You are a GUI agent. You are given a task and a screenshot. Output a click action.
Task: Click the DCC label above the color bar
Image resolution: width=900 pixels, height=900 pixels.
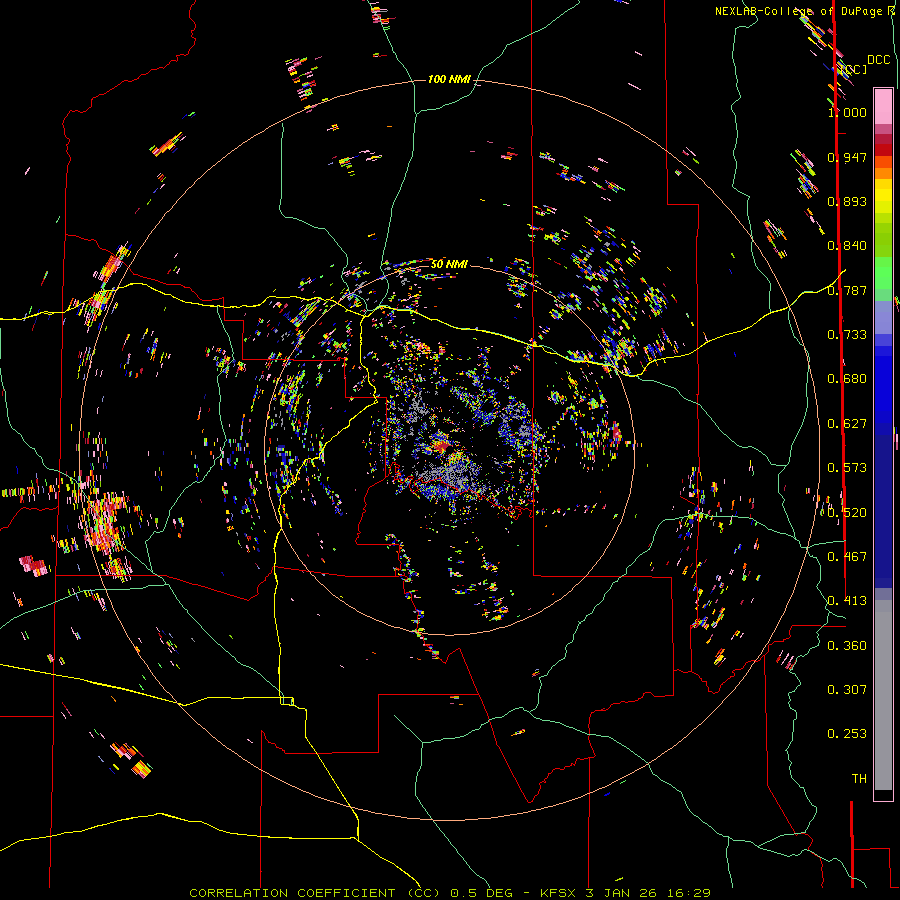[x=878, y=60]
